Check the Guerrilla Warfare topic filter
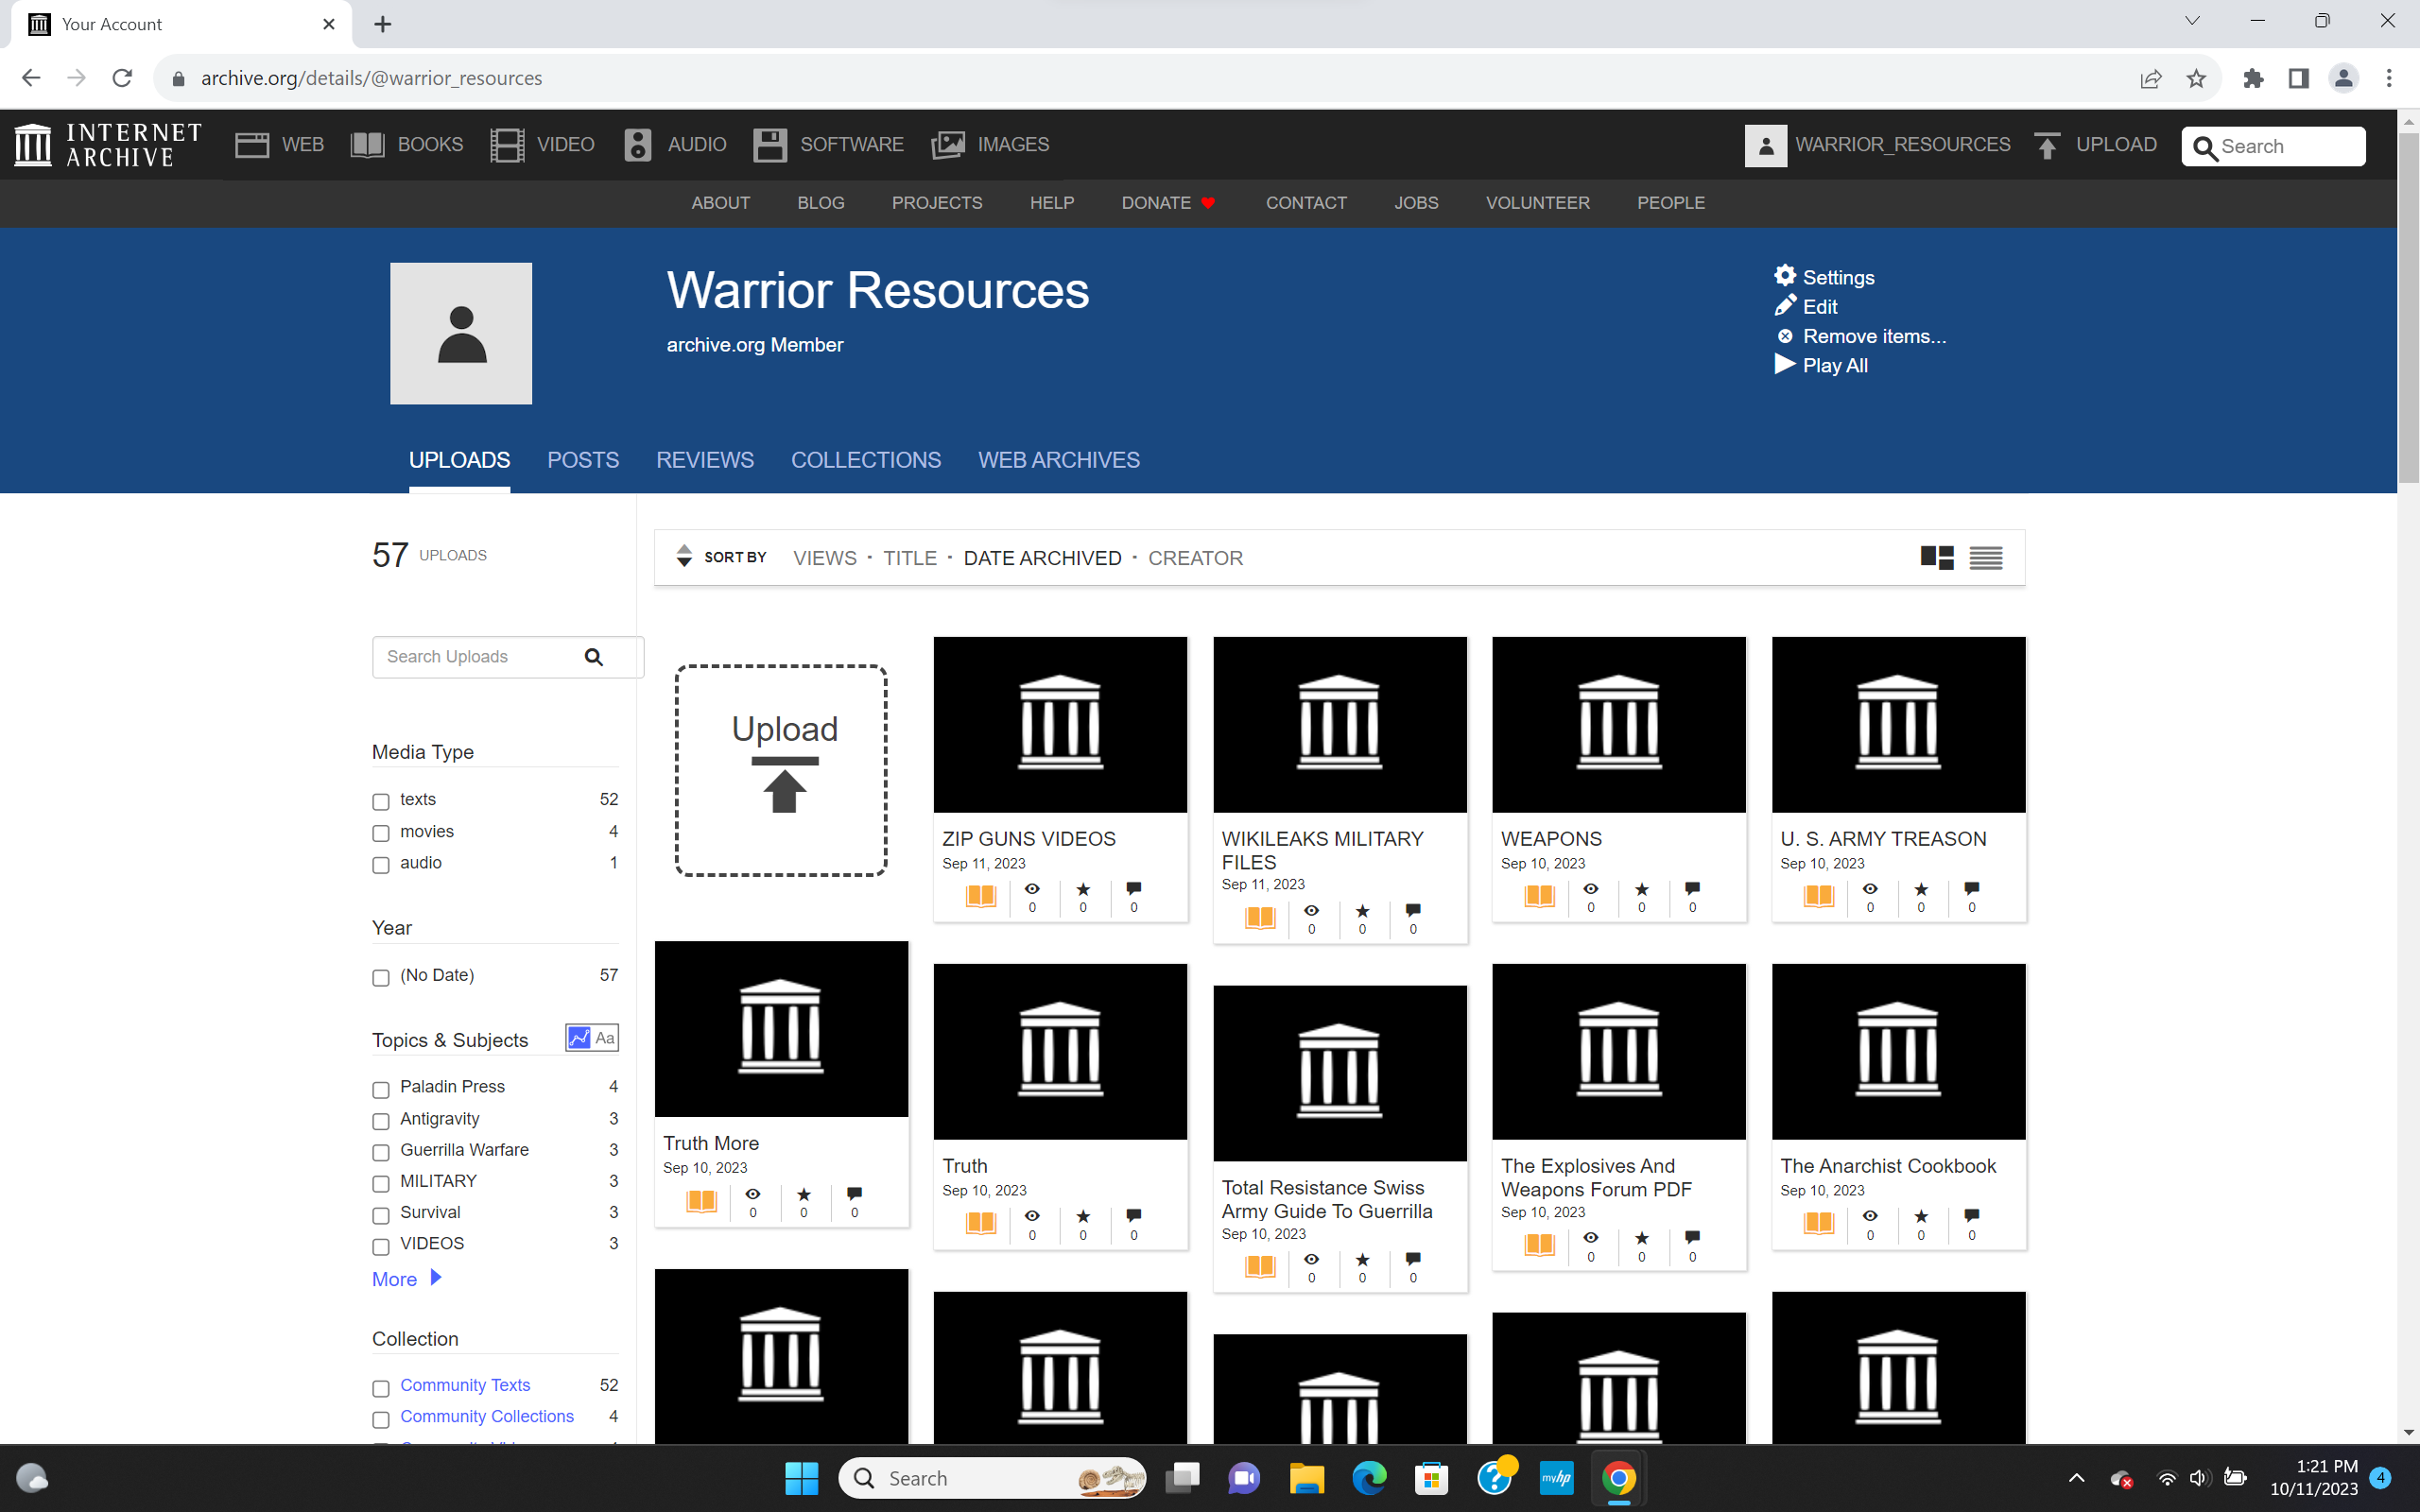This screenshot has width=2420, height=1512. pos(381,1153)
